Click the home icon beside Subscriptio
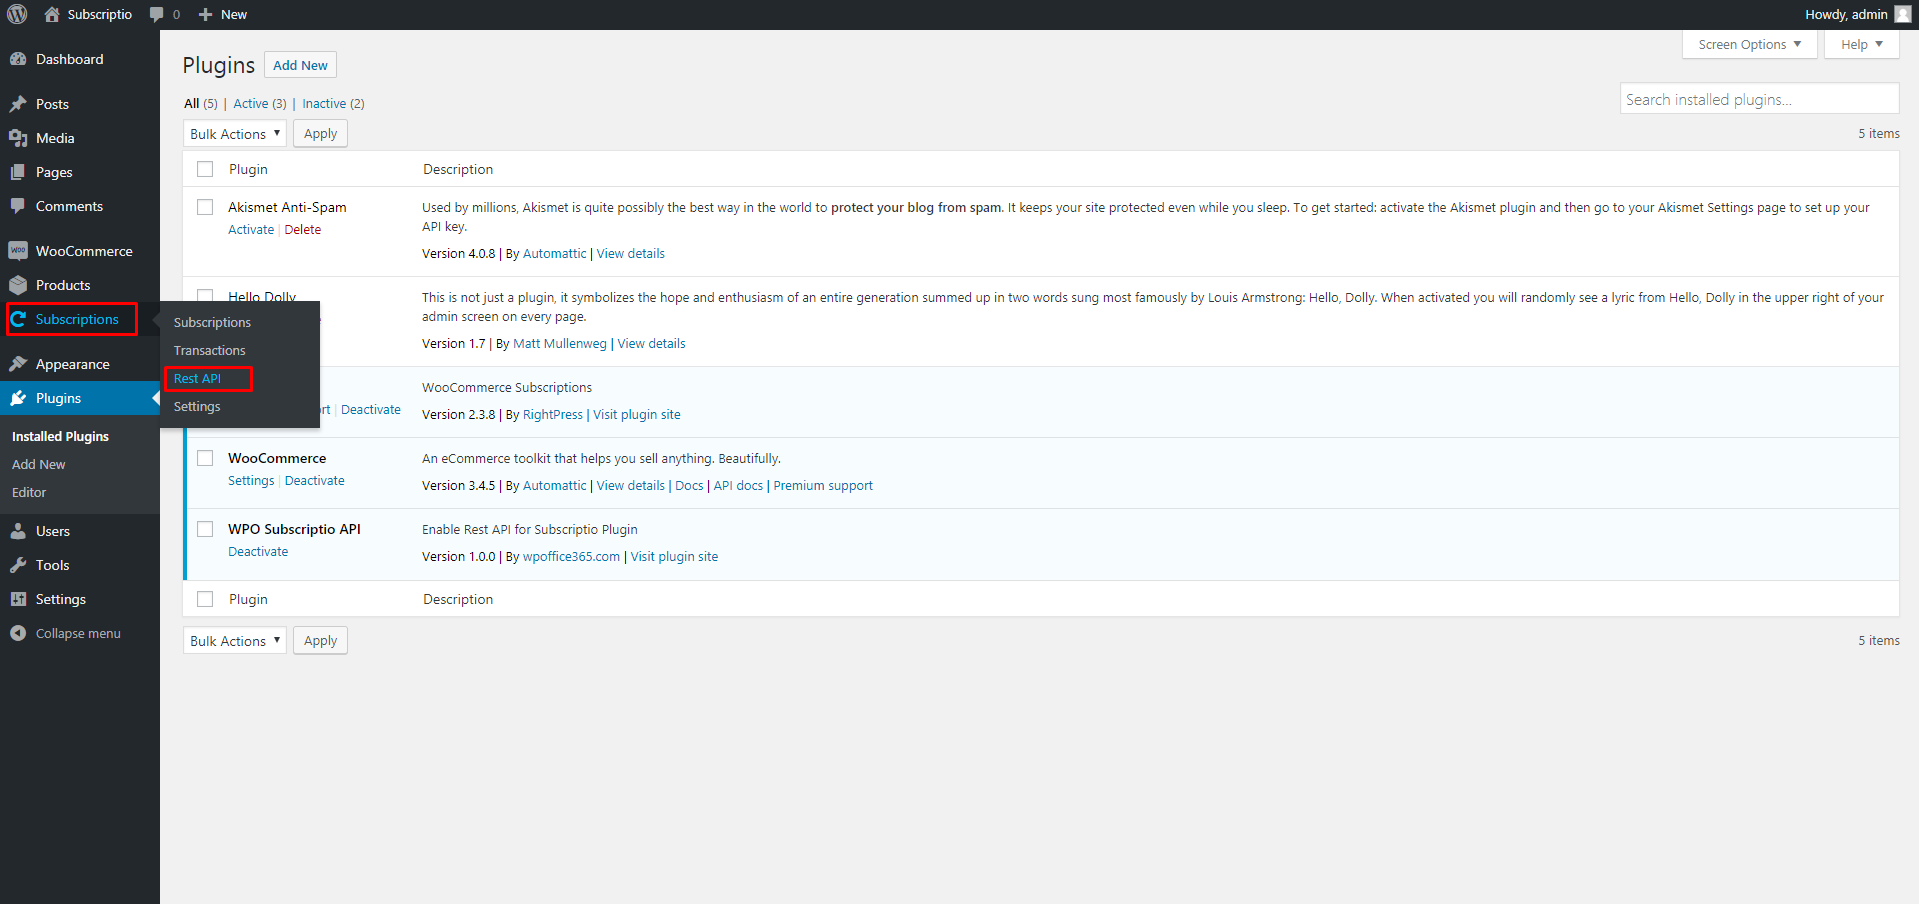 (x=52, y=14)
